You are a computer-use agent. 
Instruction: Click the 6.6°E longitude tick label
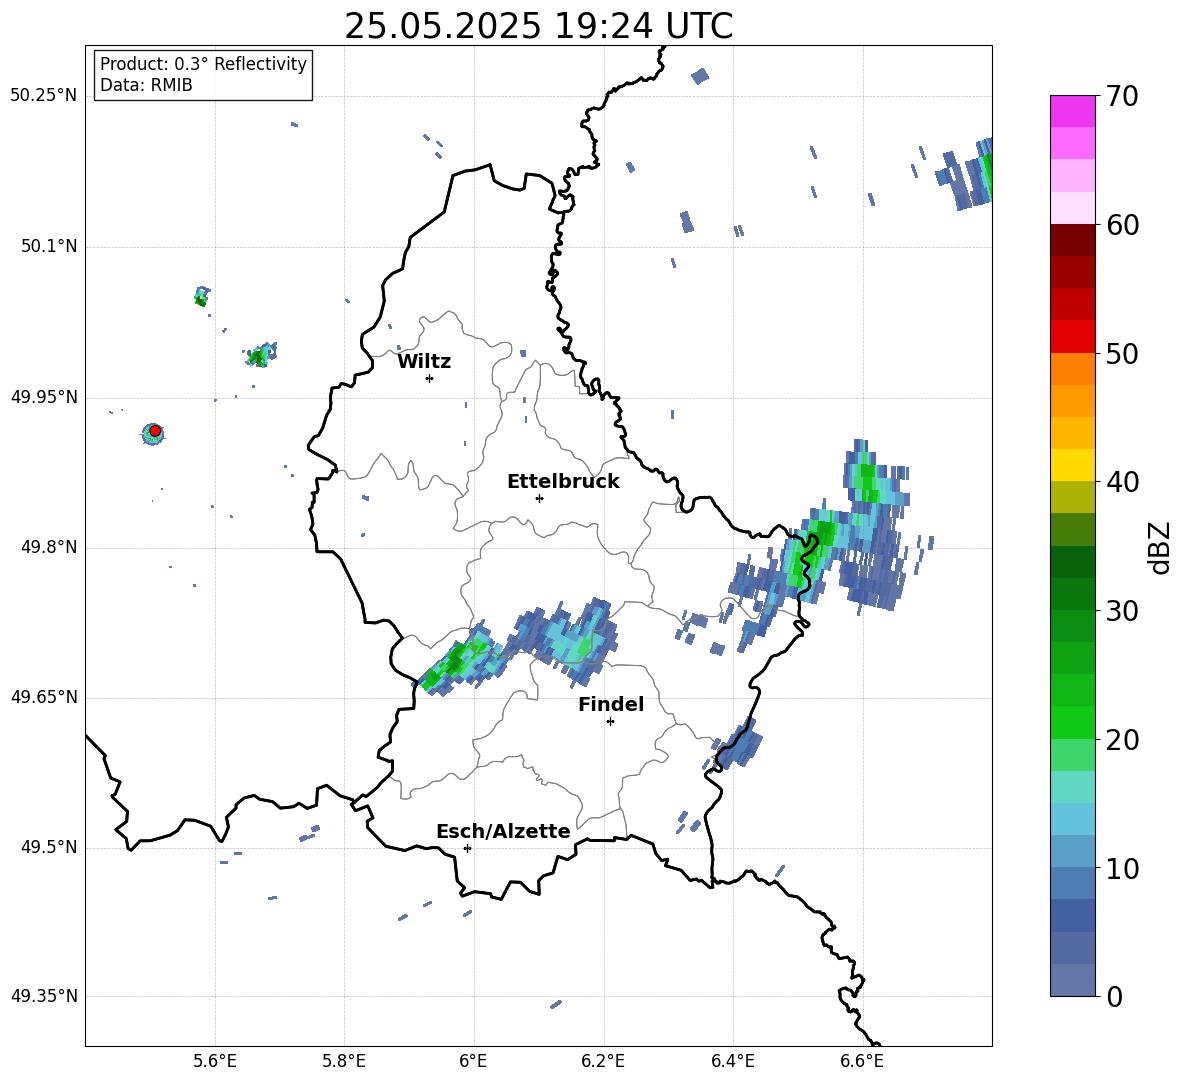862,1061
